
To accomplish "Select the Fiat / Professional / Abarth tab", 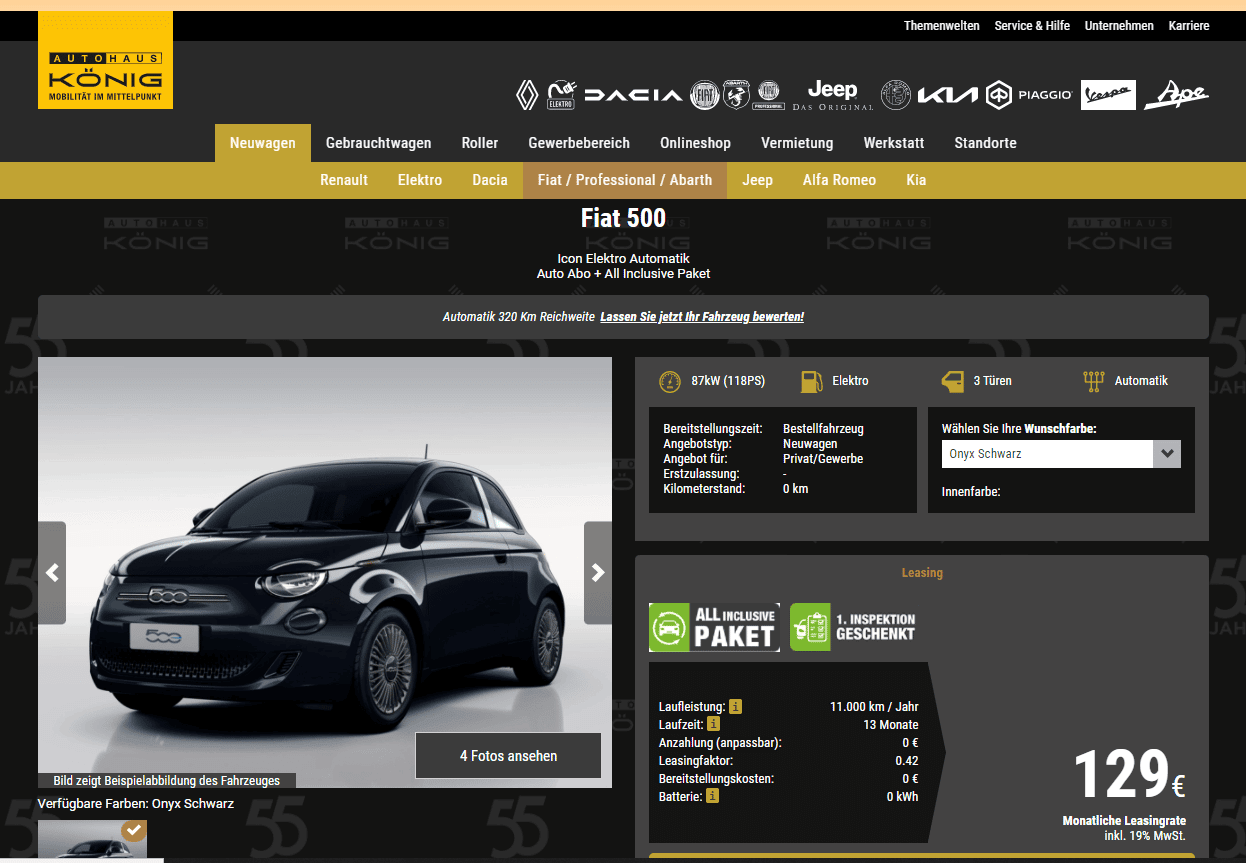I will point(625,180).
